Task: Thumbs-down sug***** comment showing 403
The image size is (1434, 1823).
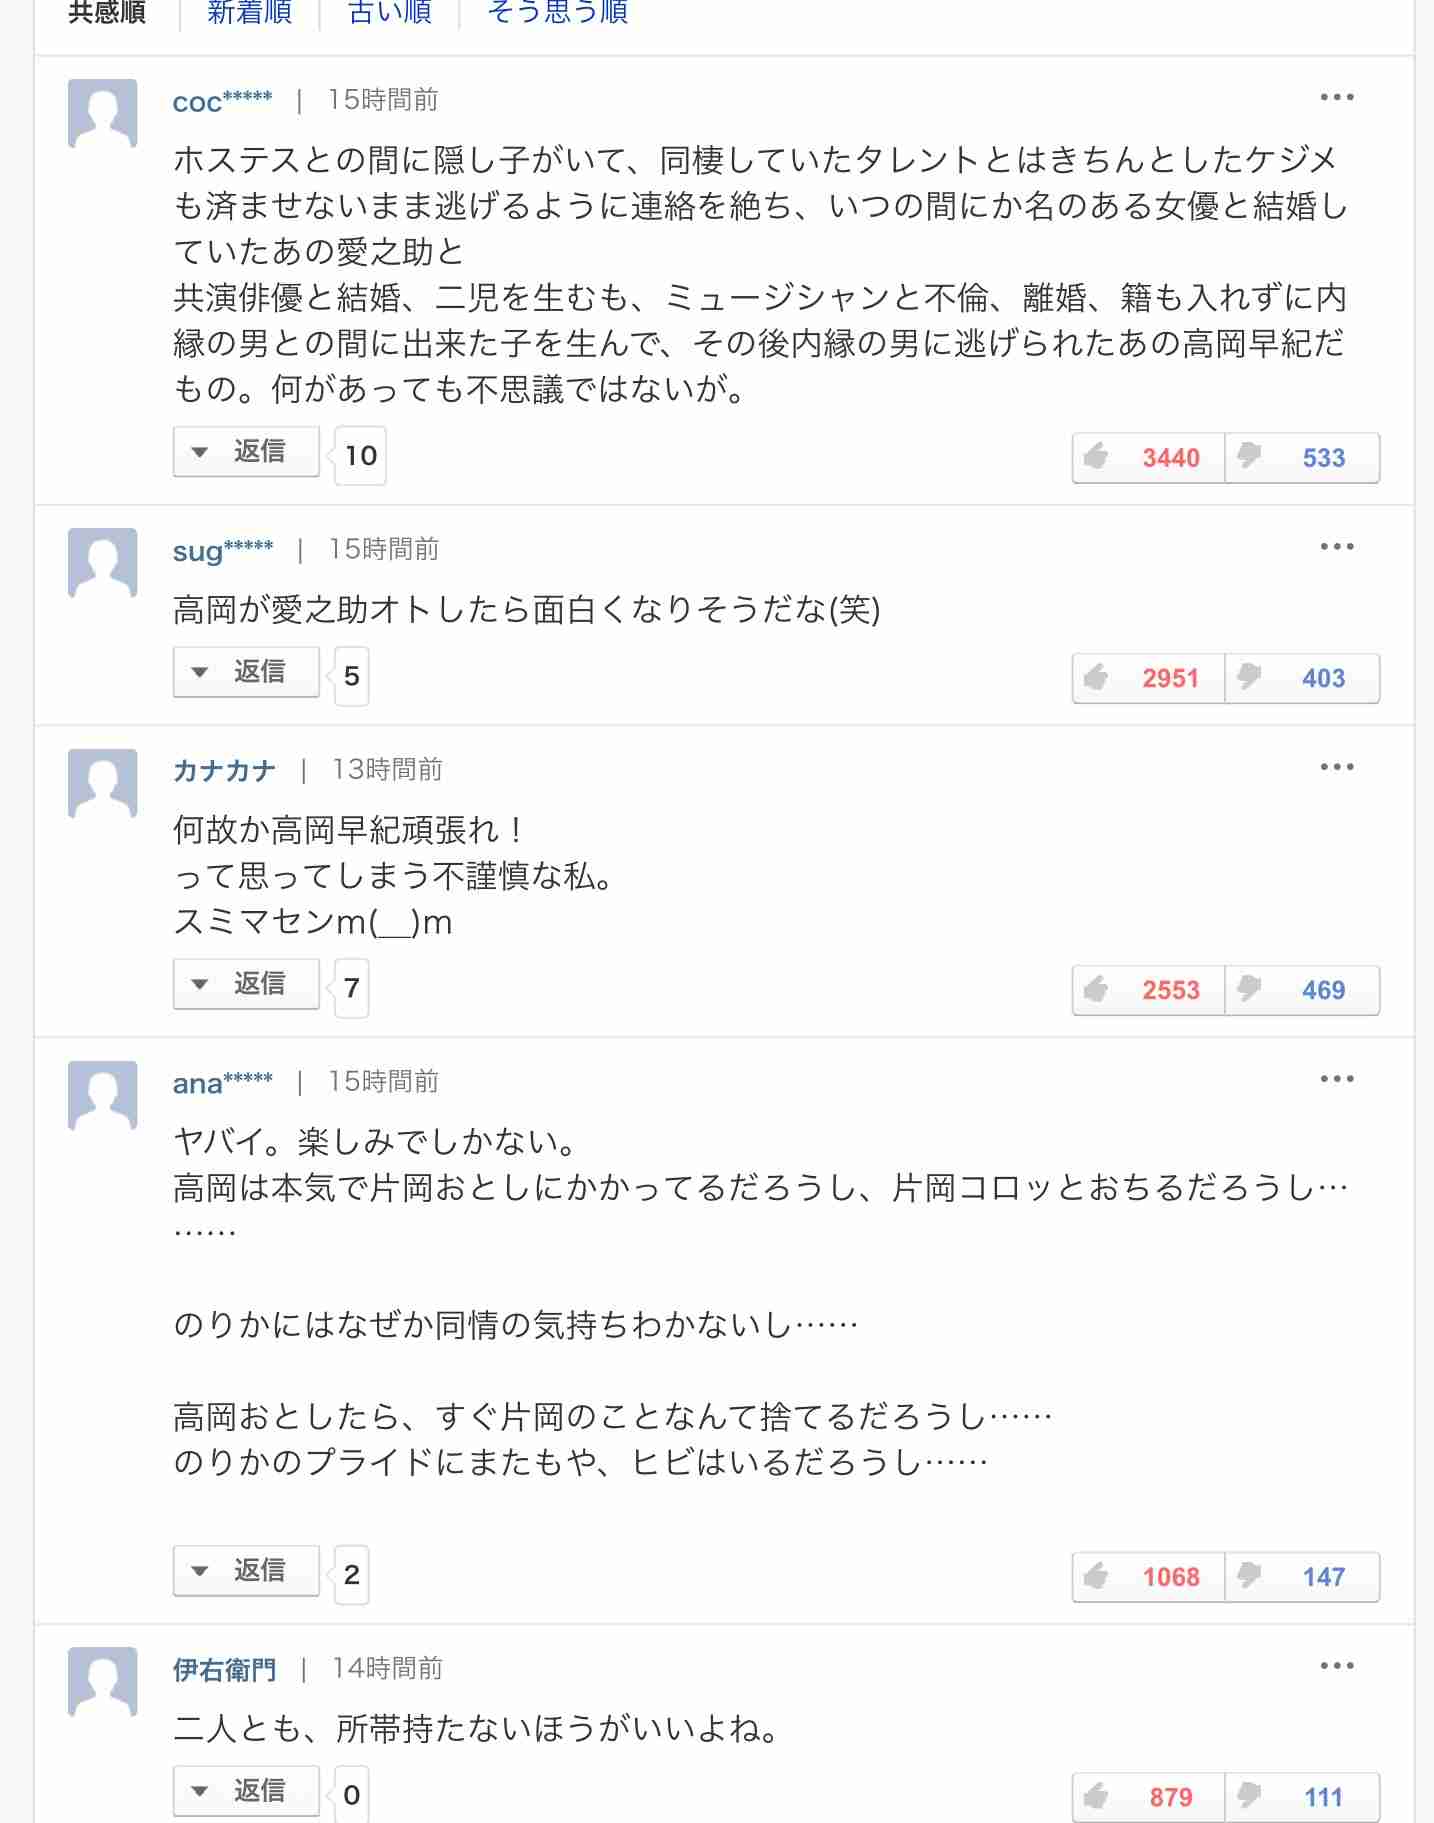Action: click(x=1302, y=678)
